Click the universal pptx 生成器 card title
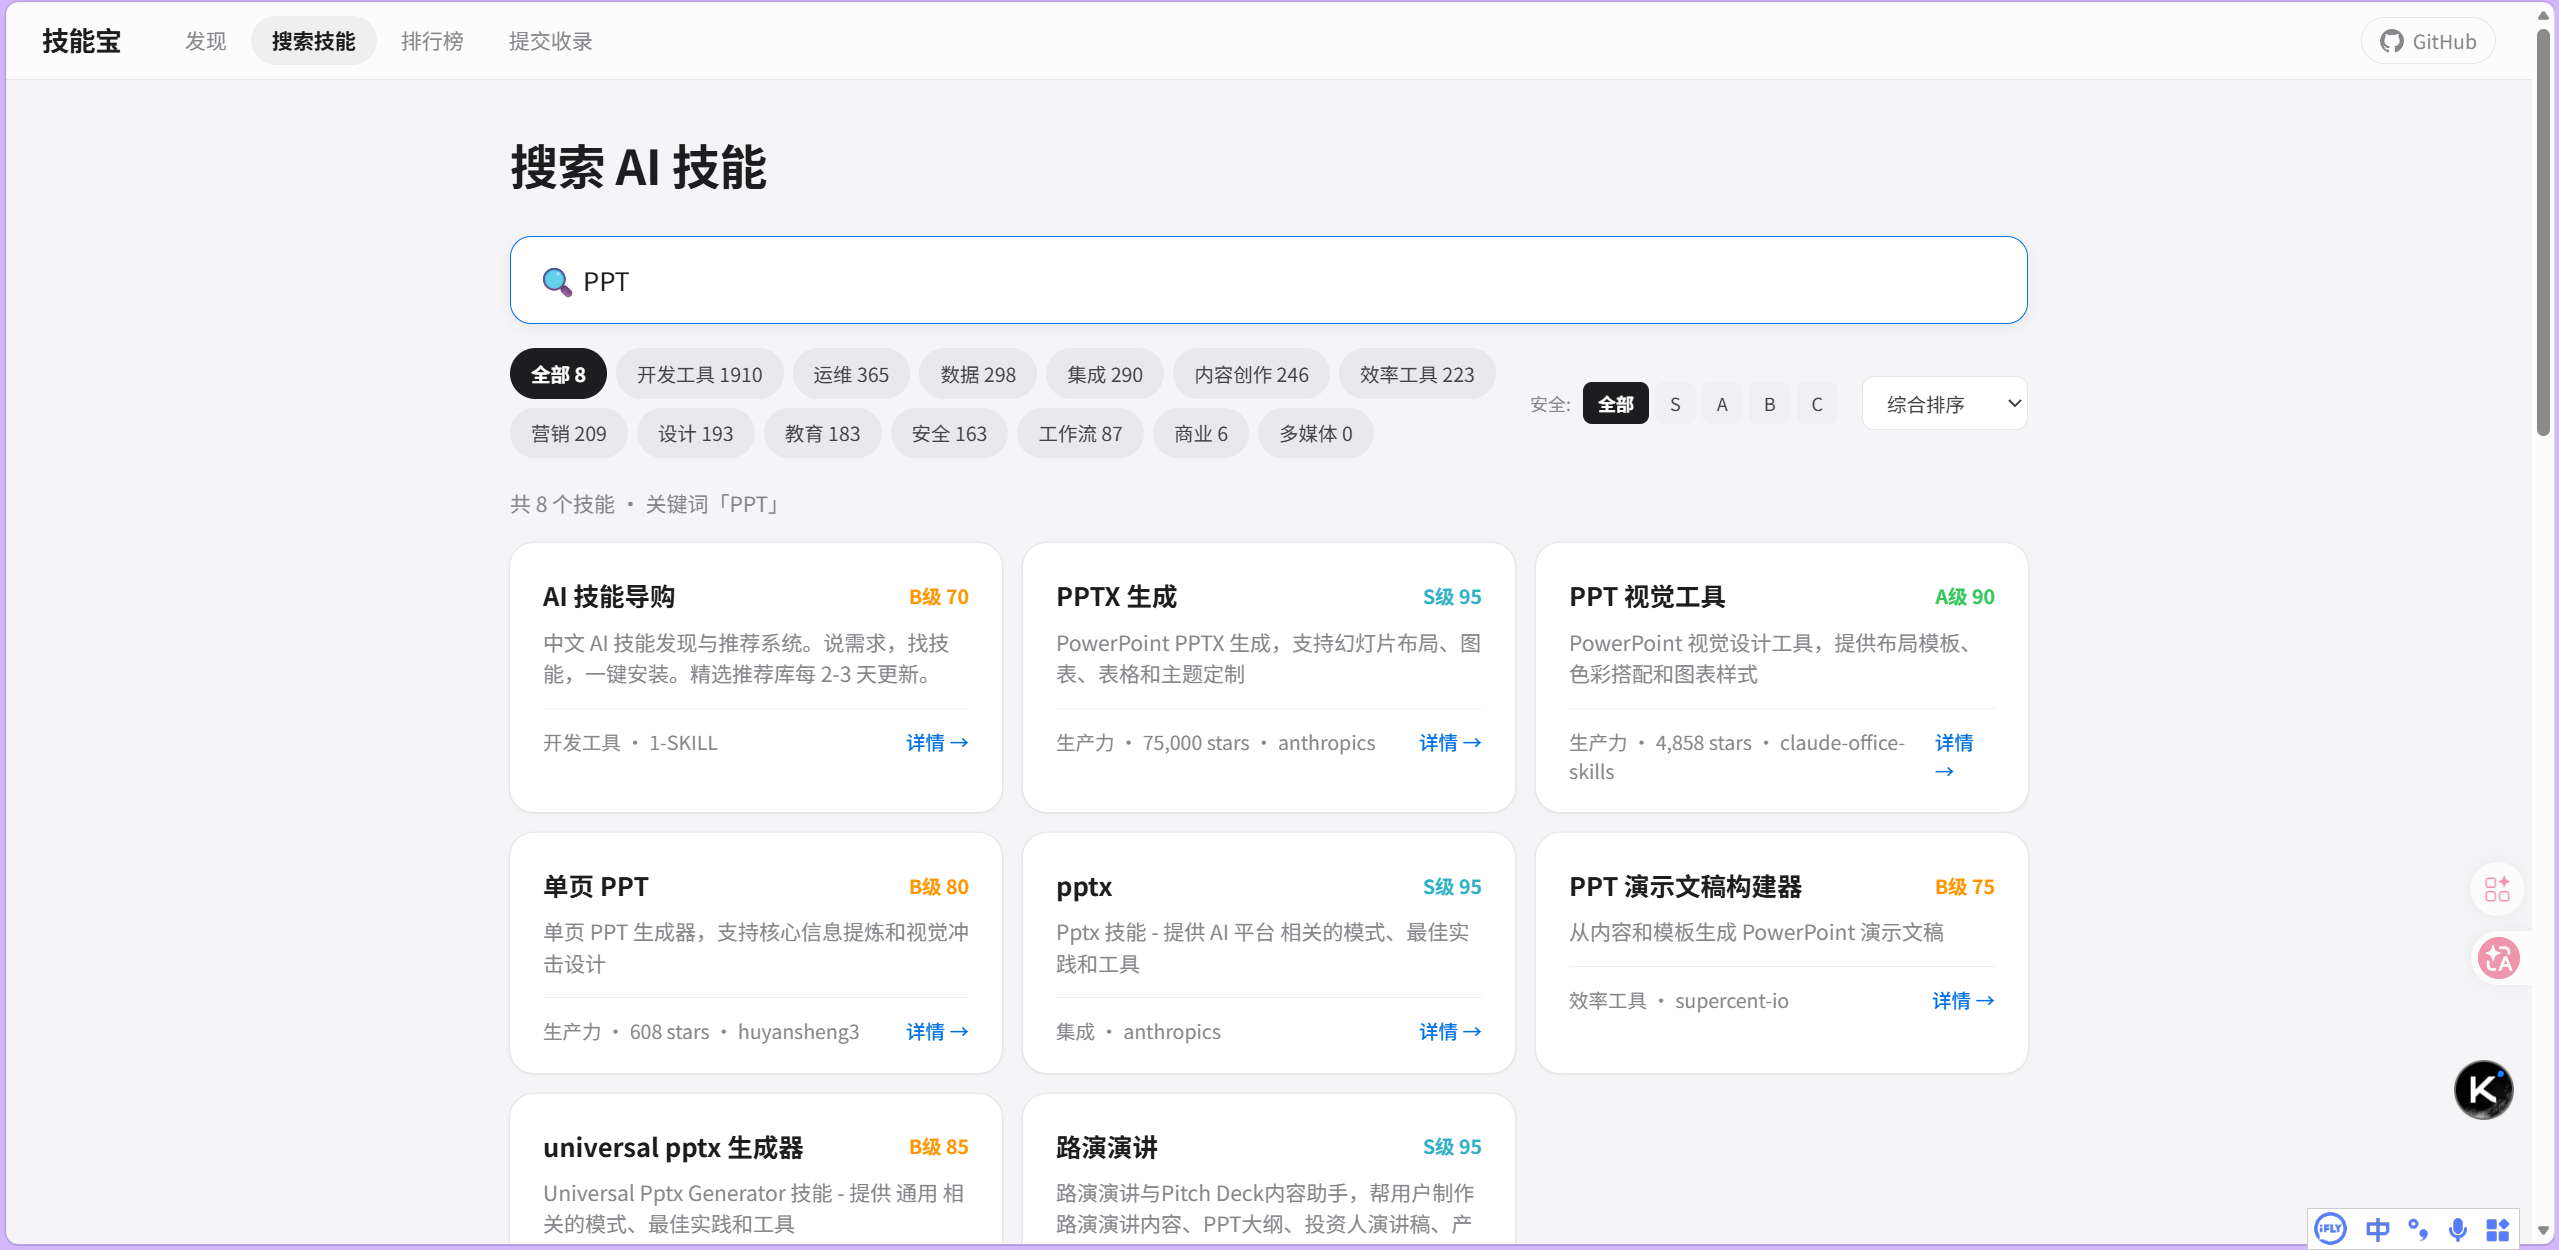The height and width of the screenshot is (1250, 2559). (x=673, y=1147)
